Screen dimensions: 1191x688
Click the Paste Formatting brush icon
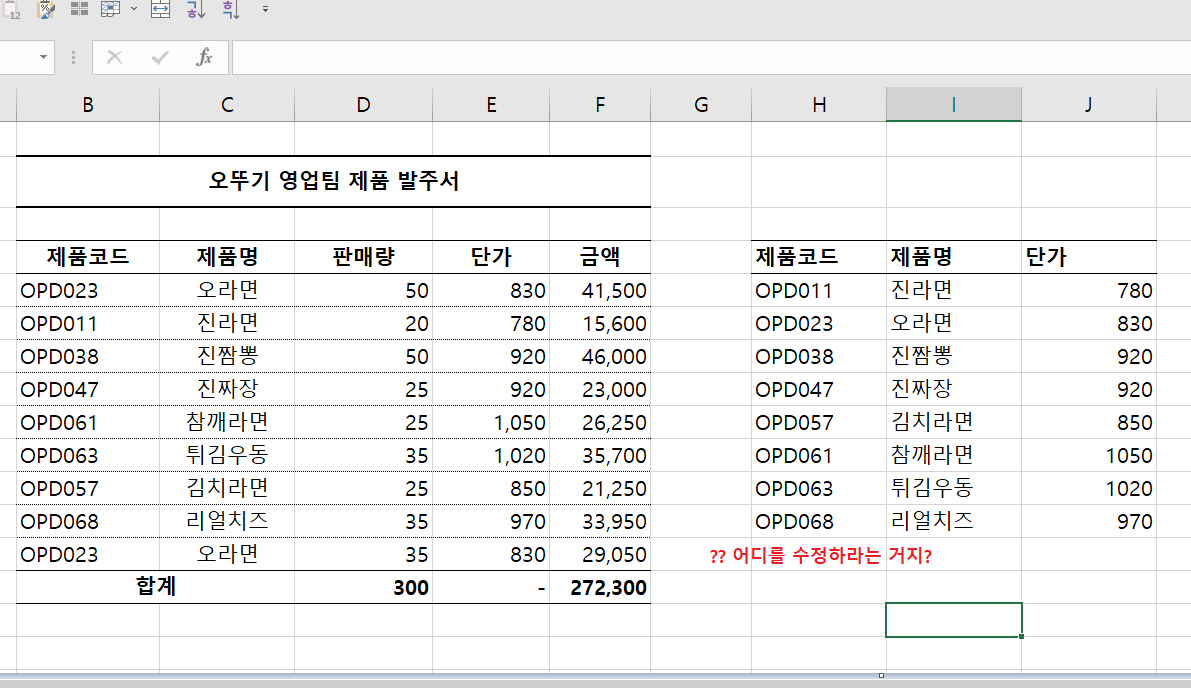coord(46,9)
